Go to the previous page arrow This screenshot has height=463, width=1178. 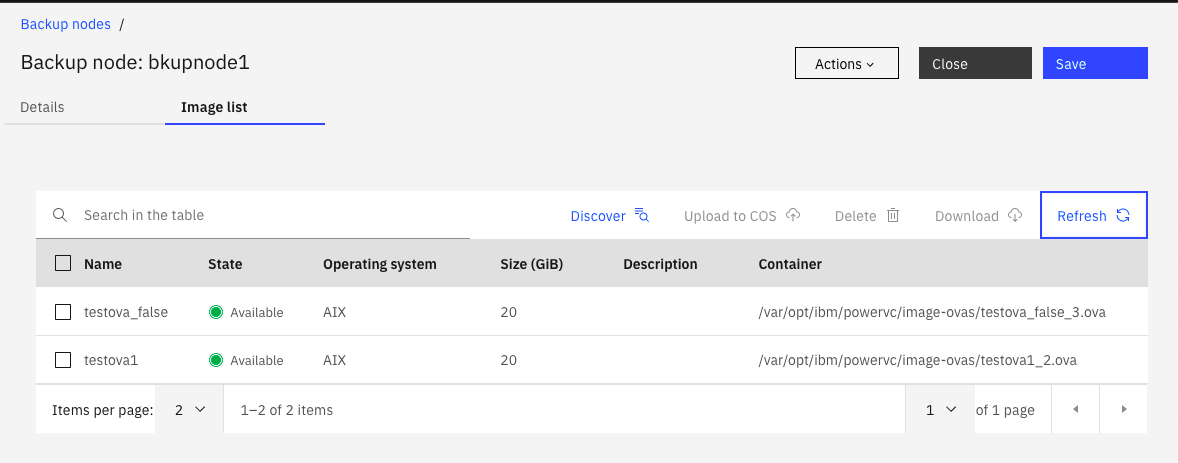1075,410
